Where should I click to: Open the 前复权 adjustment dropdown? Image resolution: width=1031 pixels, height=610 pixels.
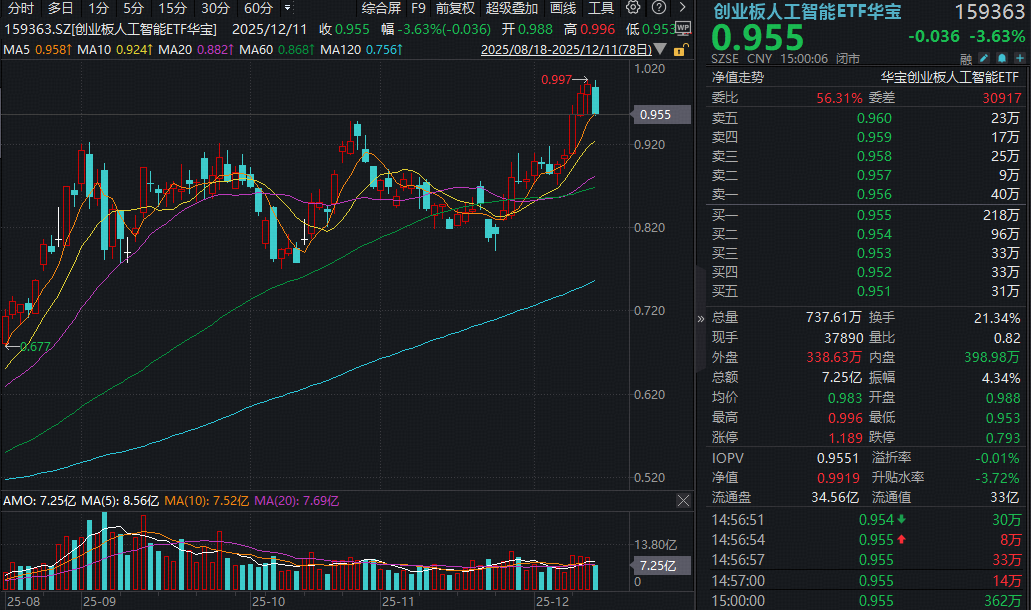(x=455, y=7)
